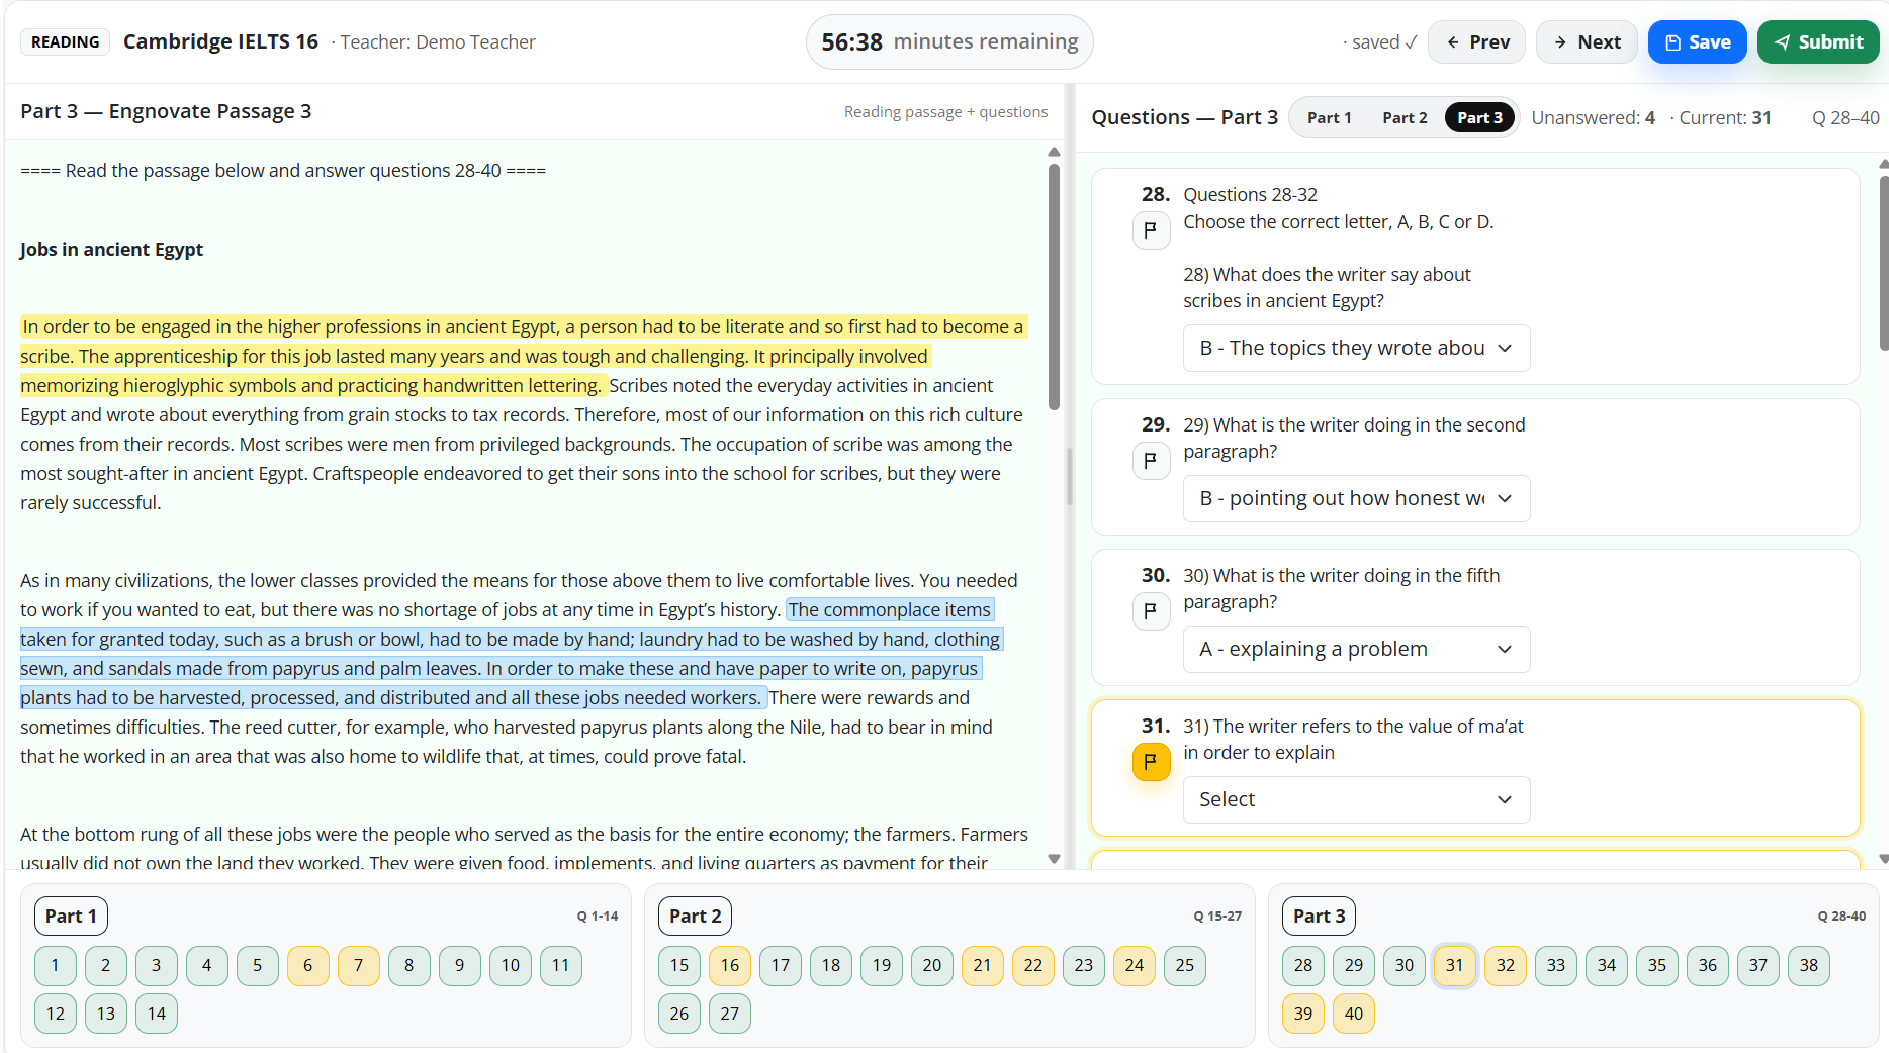Switch to Part 2 questions tab

[x=1404, y=117]
